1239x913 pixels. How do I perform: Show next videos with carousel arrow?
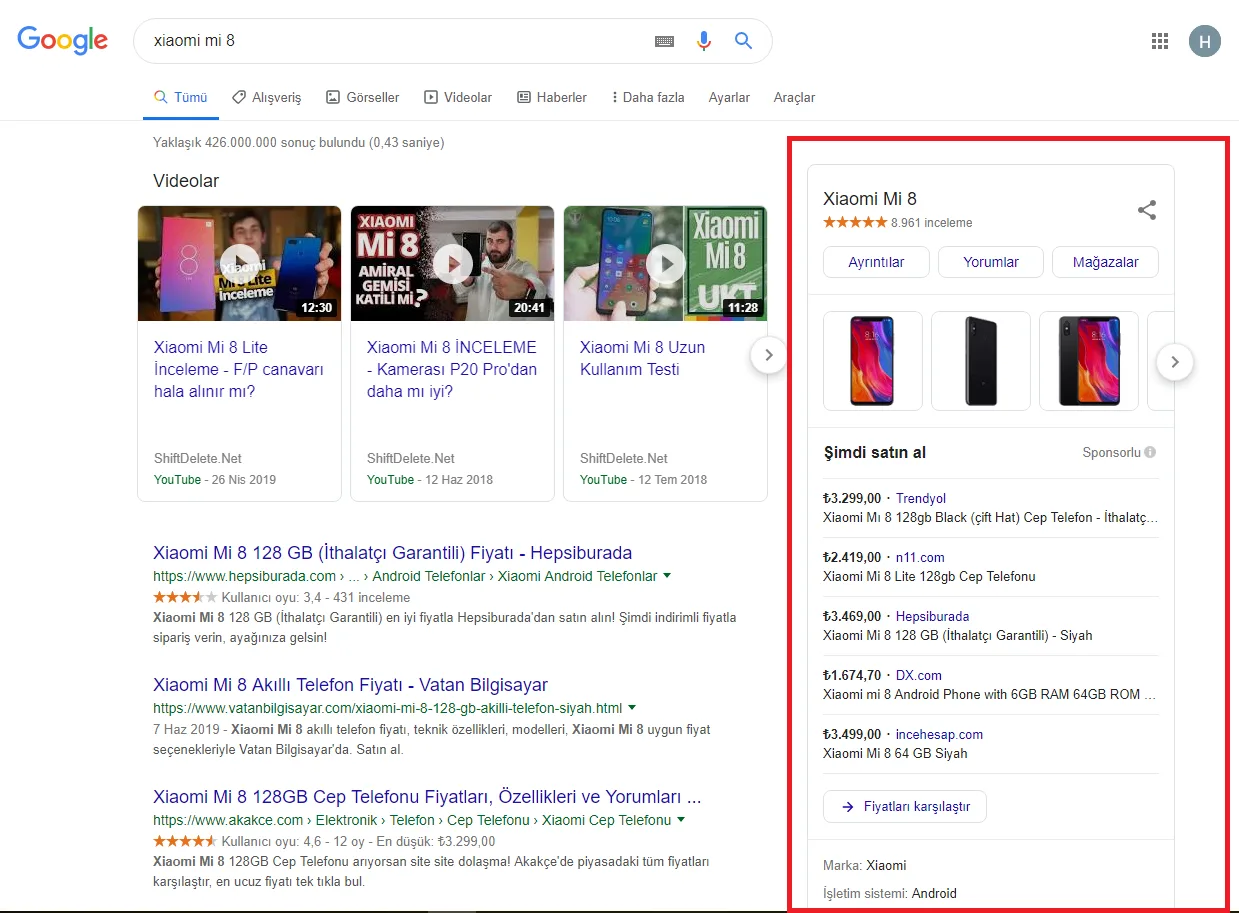coord(768,354)
